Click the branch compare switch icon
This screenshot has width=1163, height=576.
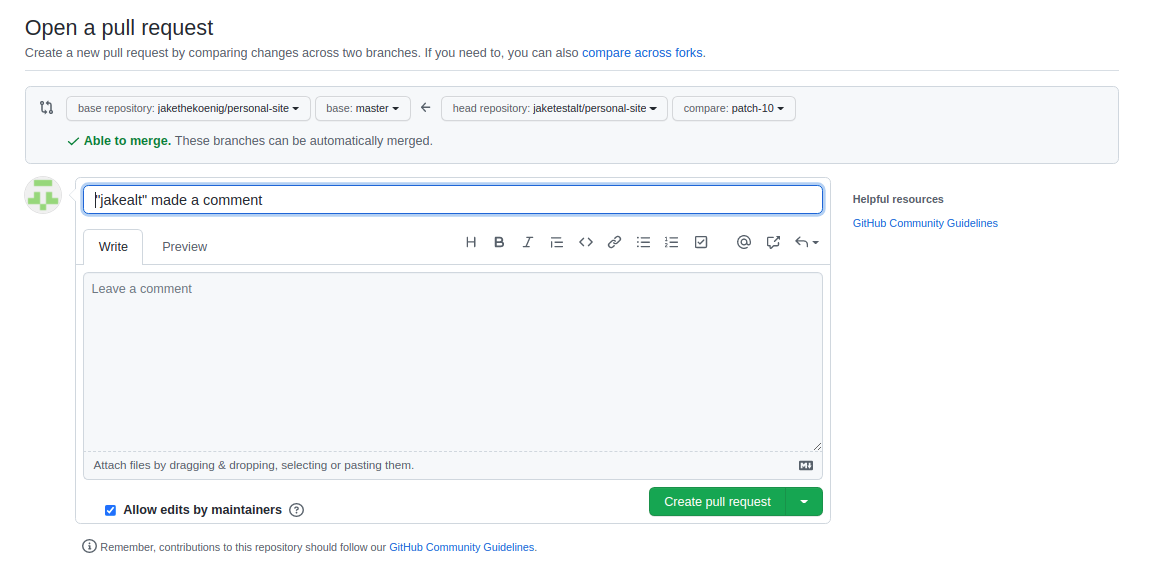(x=47, y=107)
